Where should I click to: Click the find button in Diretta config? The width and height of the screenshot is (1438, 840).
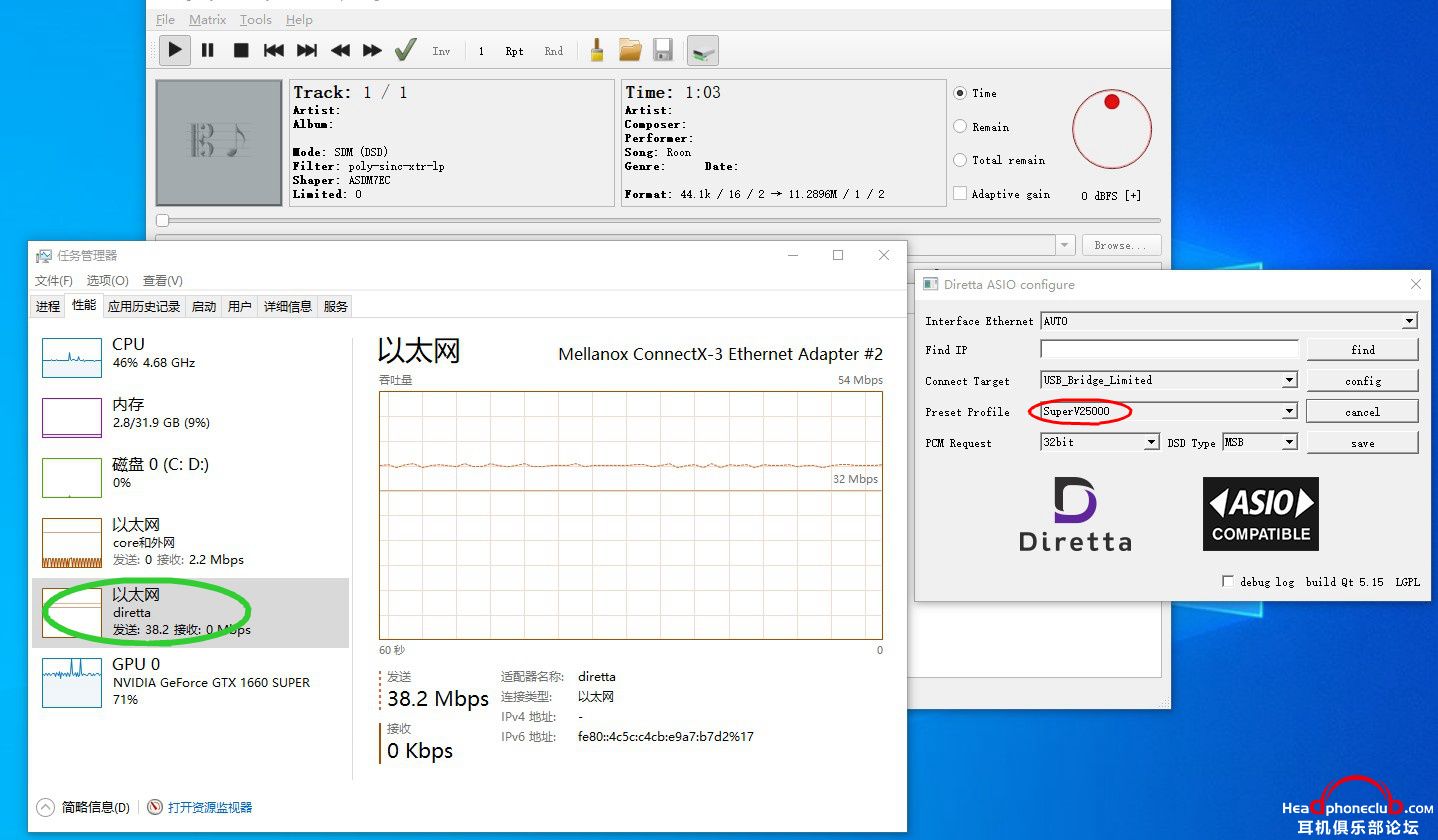[1362, 349]
